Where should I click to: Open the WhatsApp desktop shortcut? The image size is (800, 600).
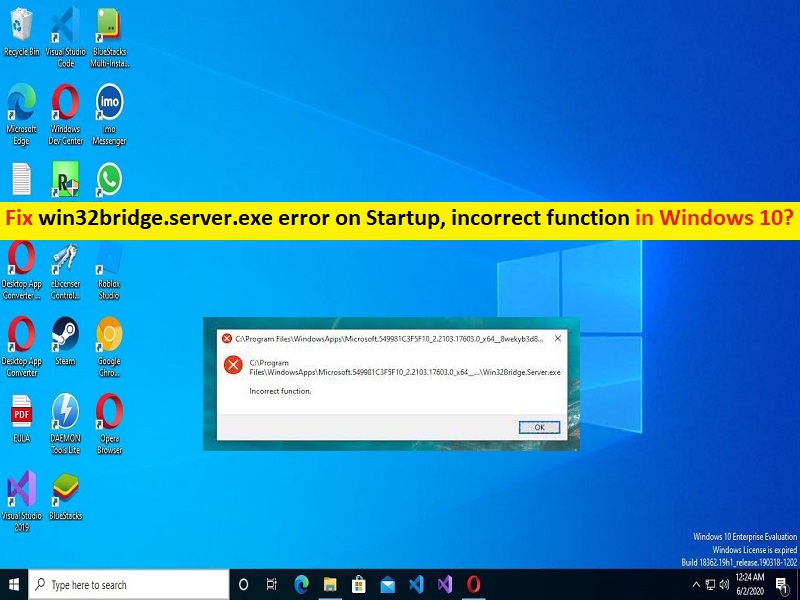pyautogui.click(x=109, y=180)
